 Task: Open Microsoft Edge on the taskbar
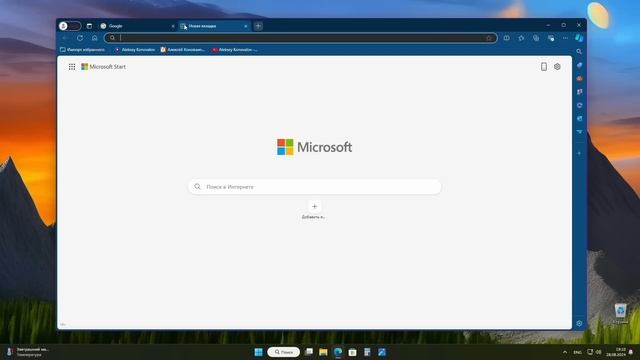[338, 352]
